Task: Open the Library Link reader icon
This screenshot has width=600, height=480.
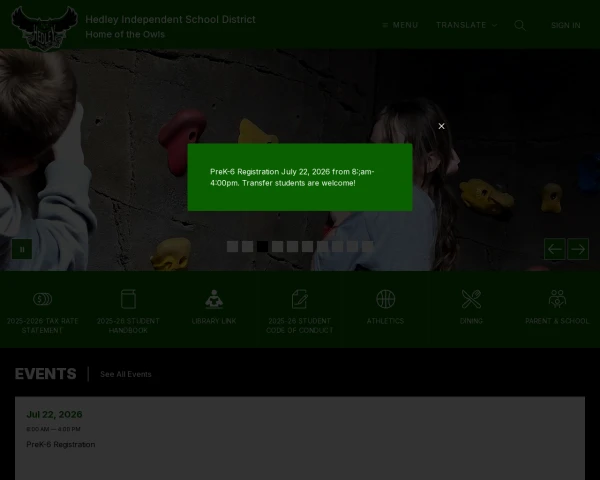Action: point(214,299)
